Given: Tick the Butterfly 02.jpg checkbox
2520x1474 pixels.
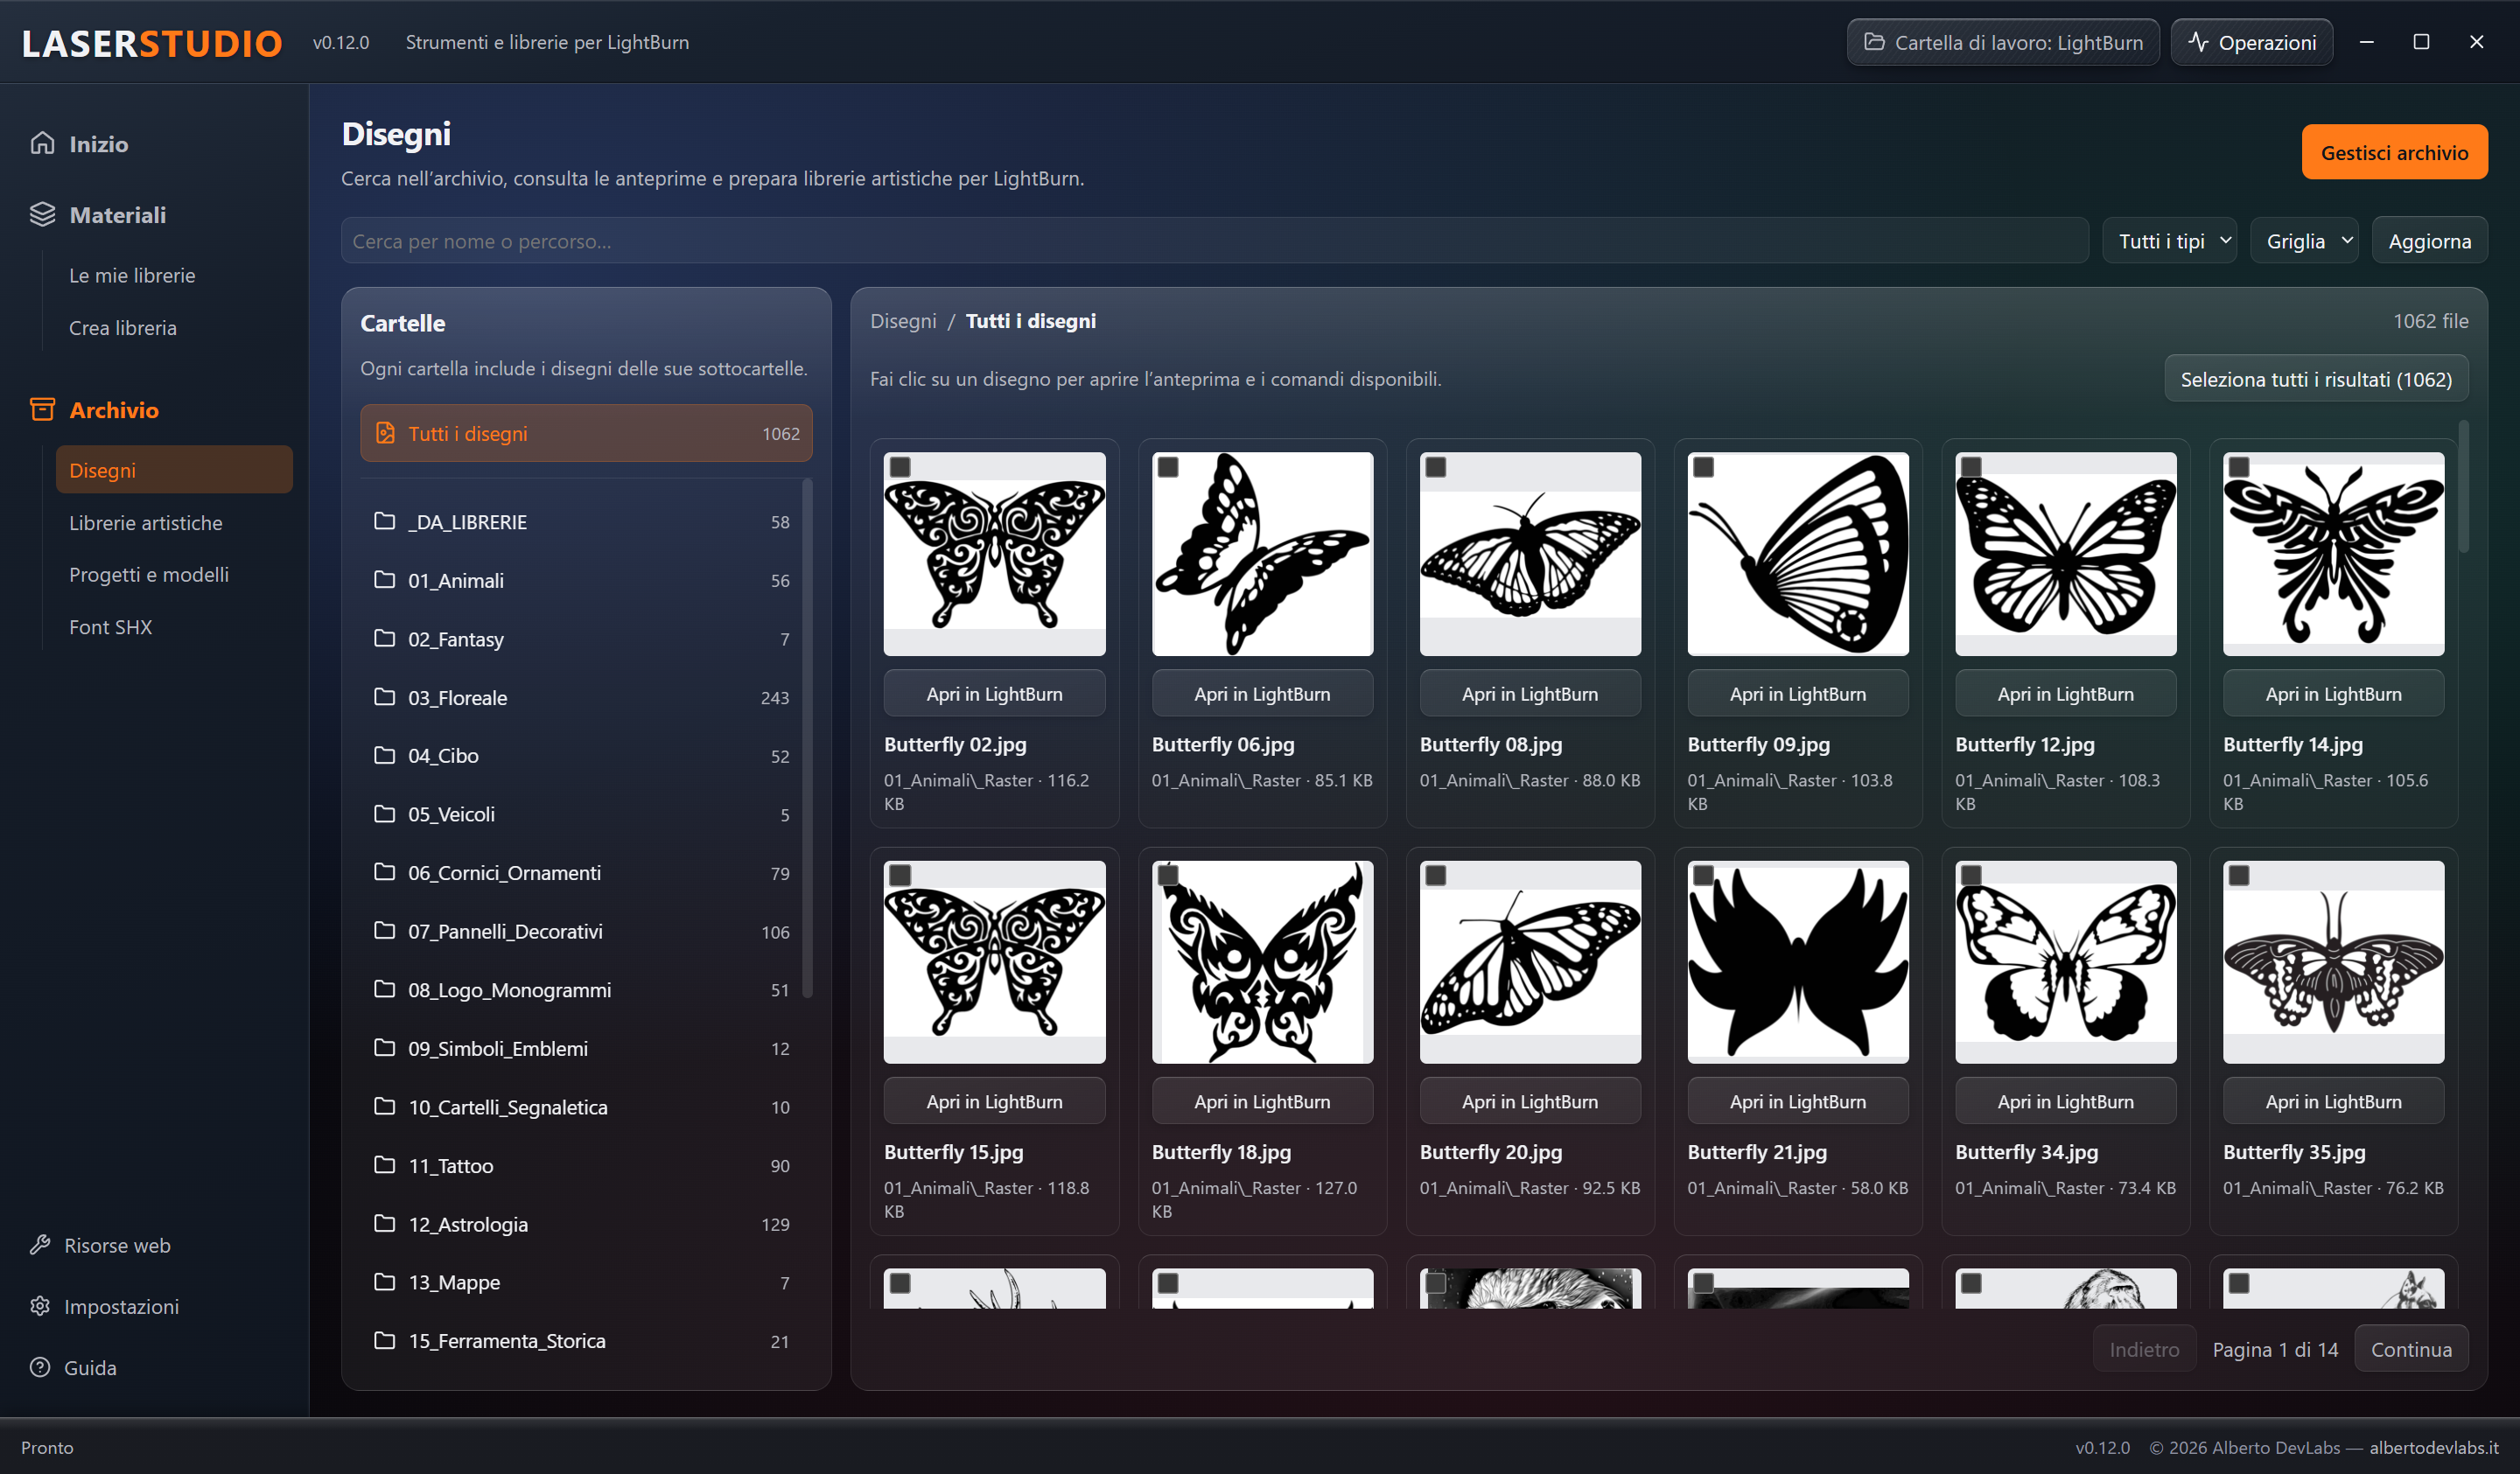Looking at the screenshot, I should [x=900, y=467].
